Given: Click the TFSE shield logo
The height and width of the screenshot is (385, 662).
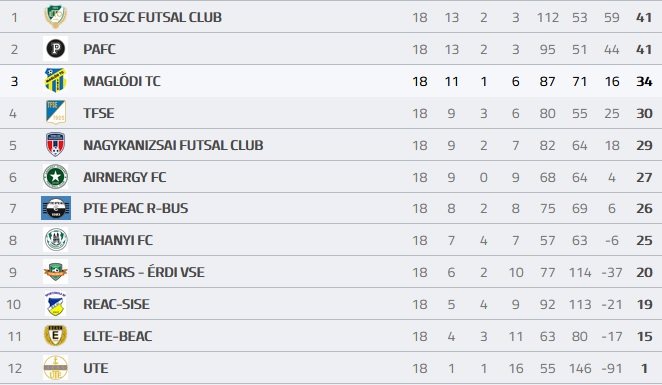Looking at the screenshot, I should pos(55,112).
